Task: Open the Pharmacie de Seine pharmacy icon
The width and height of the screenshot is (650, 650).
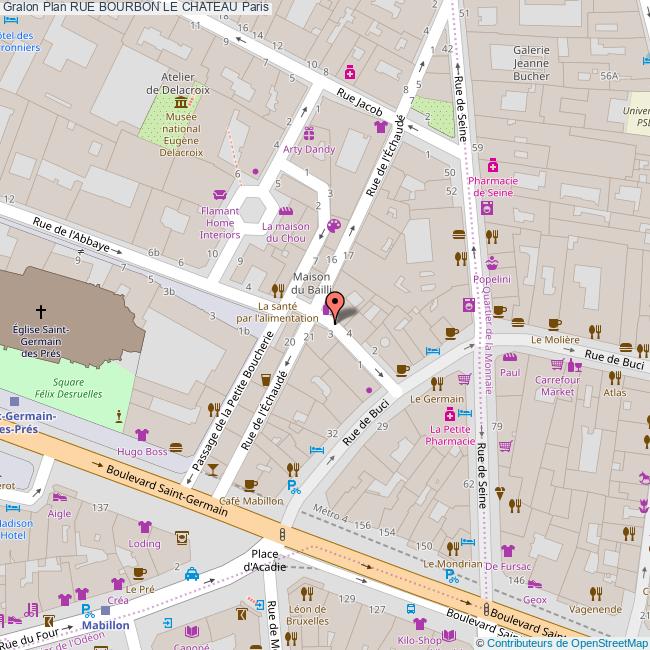Action: pyautogui.click(x=493, y=165)
